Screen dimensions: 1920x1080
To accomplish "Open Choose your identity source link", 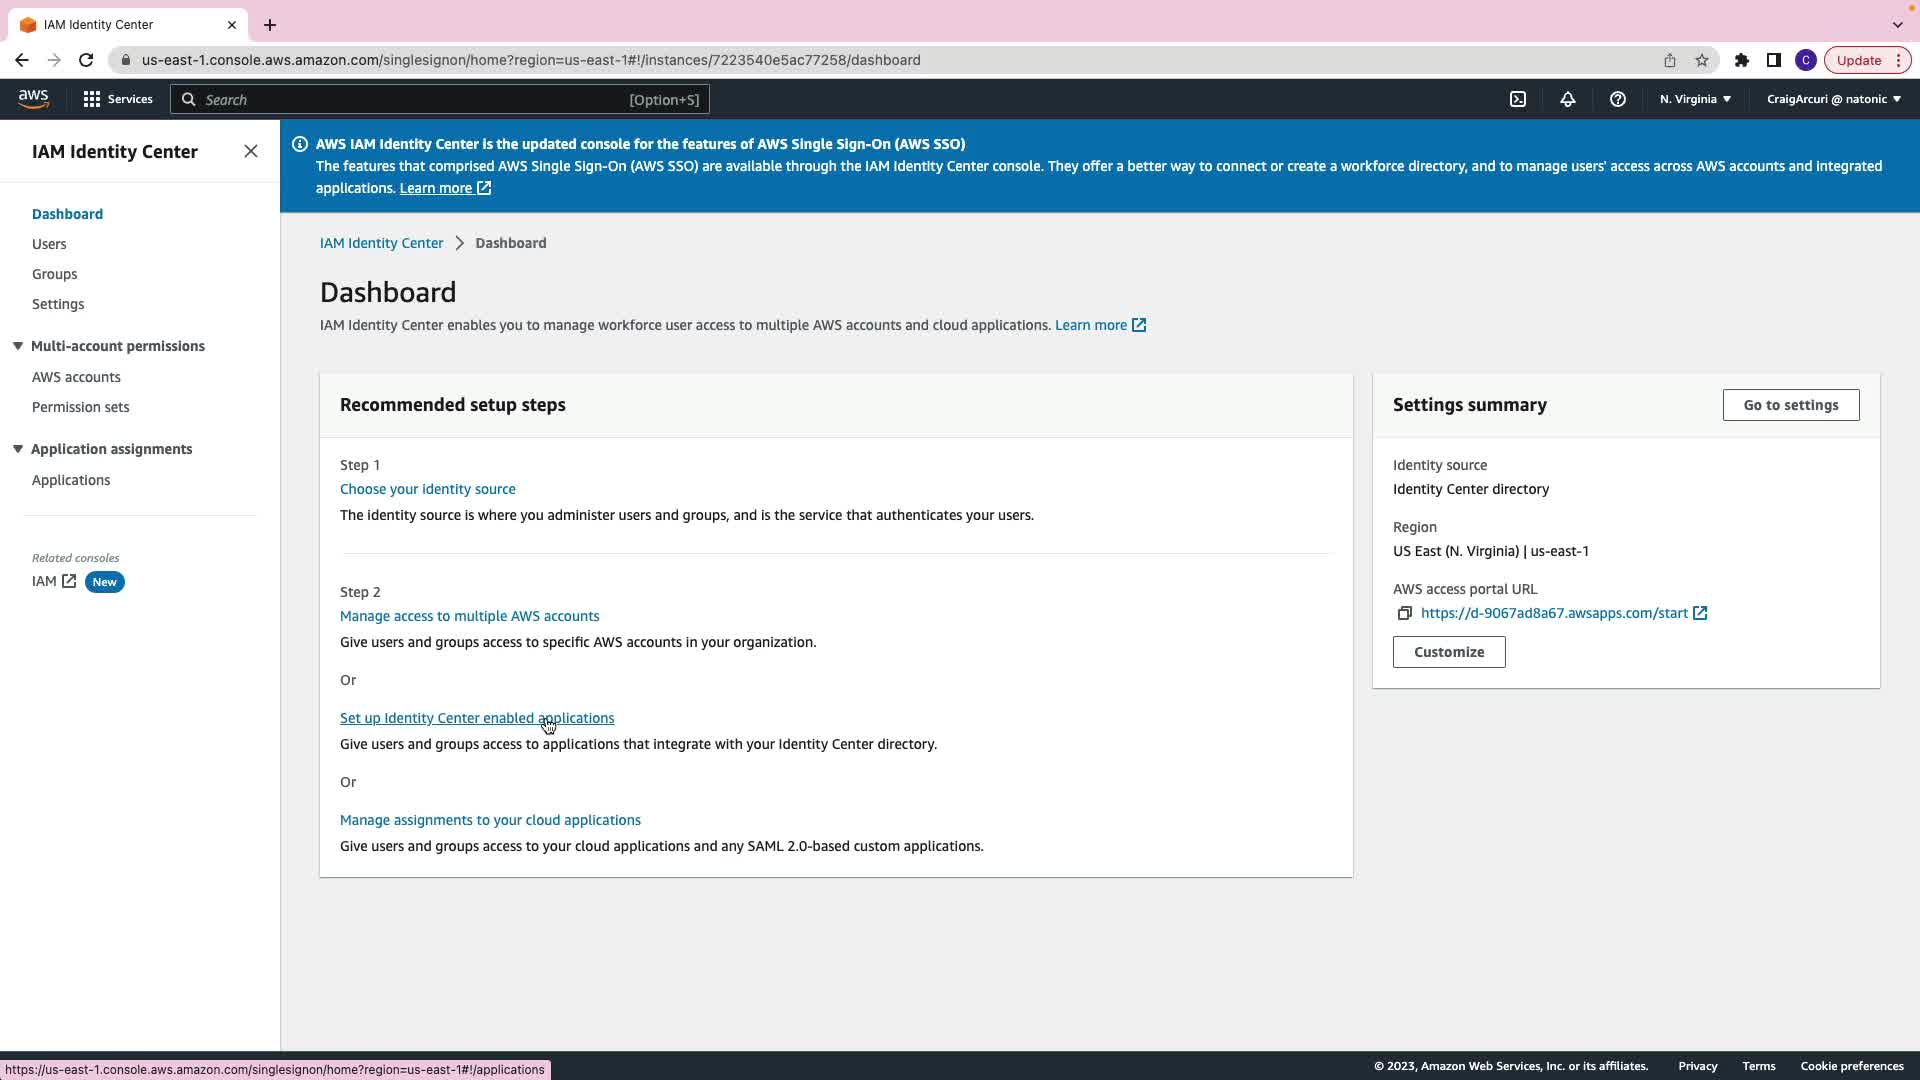I will pyautogui.click(x=427, y=489).
